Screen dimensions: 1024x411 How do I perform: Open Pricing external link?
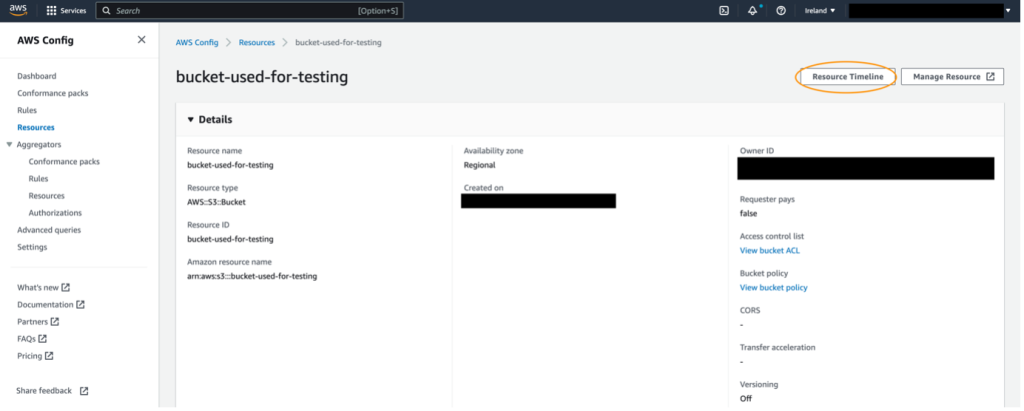click(x=35, y=355)
